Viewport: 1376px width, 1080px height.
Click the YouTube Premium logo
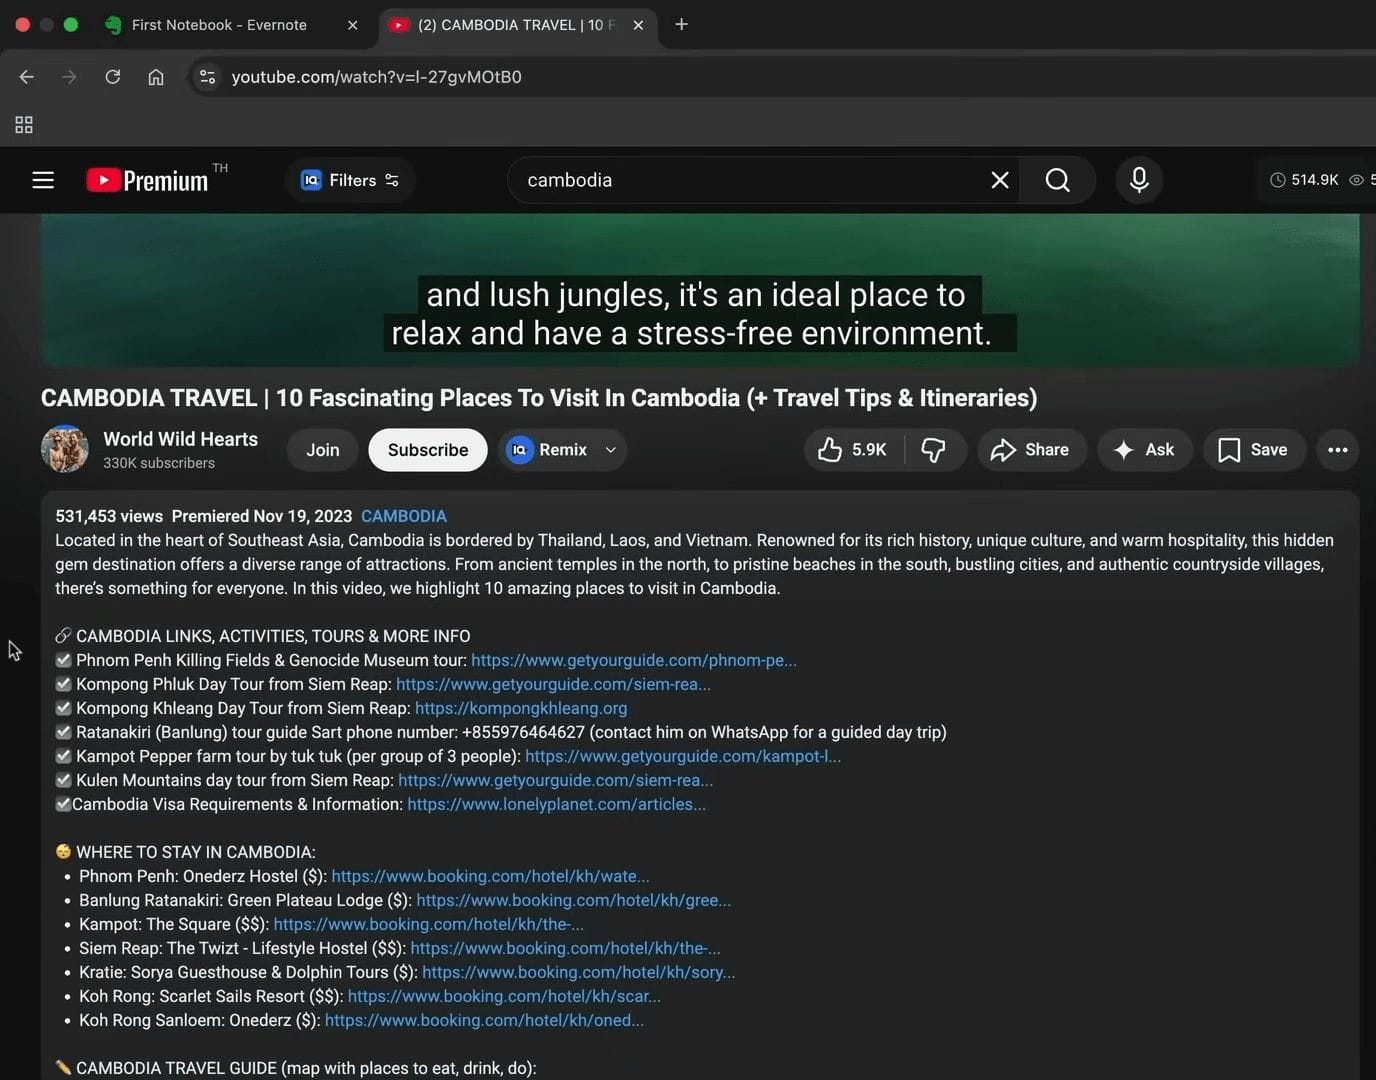click(x=148, y=180)
